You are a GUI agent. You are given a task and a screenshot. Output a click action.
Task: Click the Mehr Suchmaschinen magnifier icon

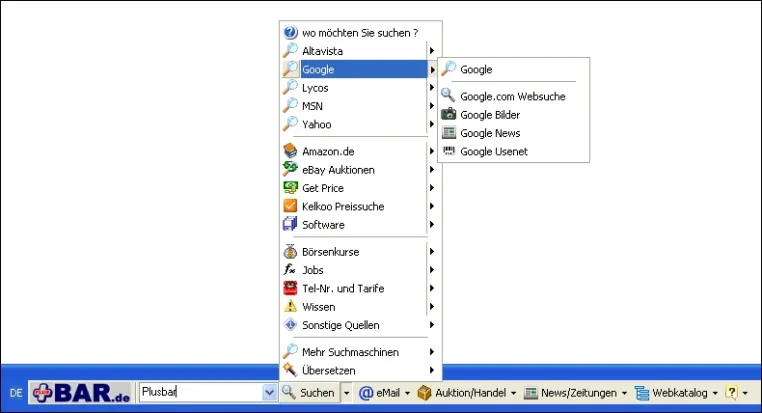(x=290, y=351)
